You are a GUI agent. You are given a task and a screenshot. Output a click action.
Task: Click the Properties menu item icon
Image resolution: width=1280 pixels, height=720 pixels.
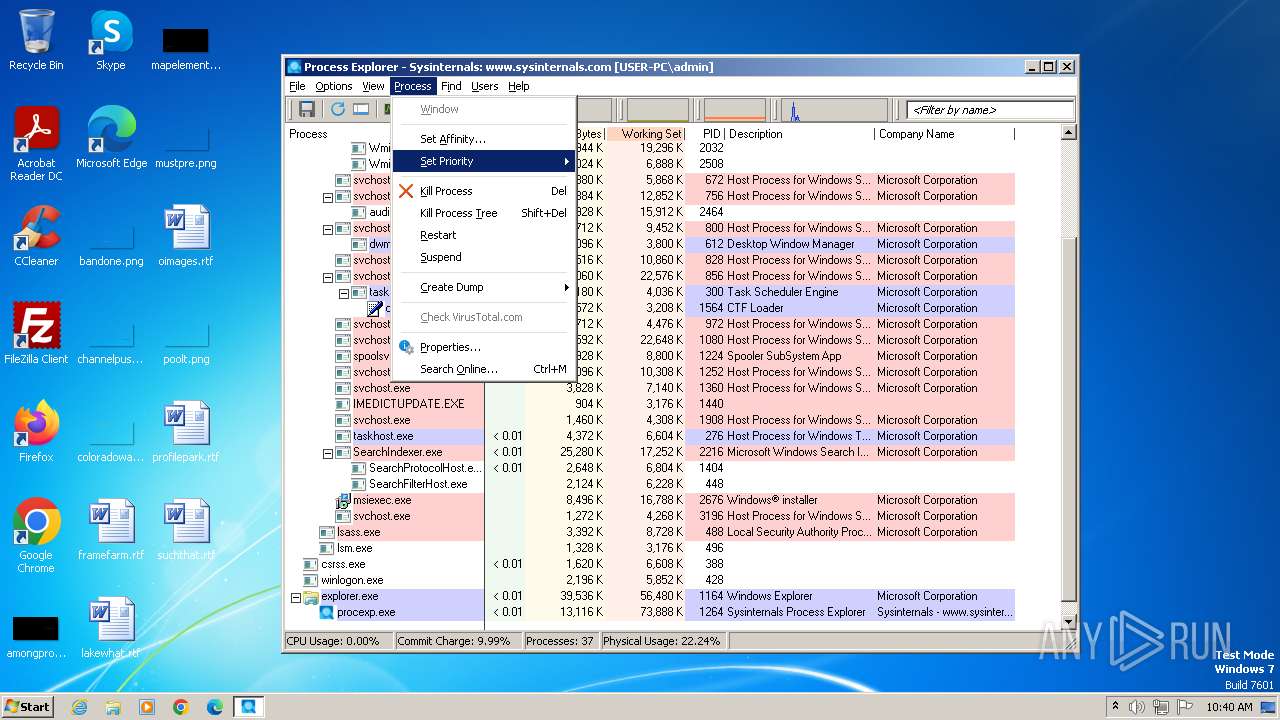[x=406, y=347]
